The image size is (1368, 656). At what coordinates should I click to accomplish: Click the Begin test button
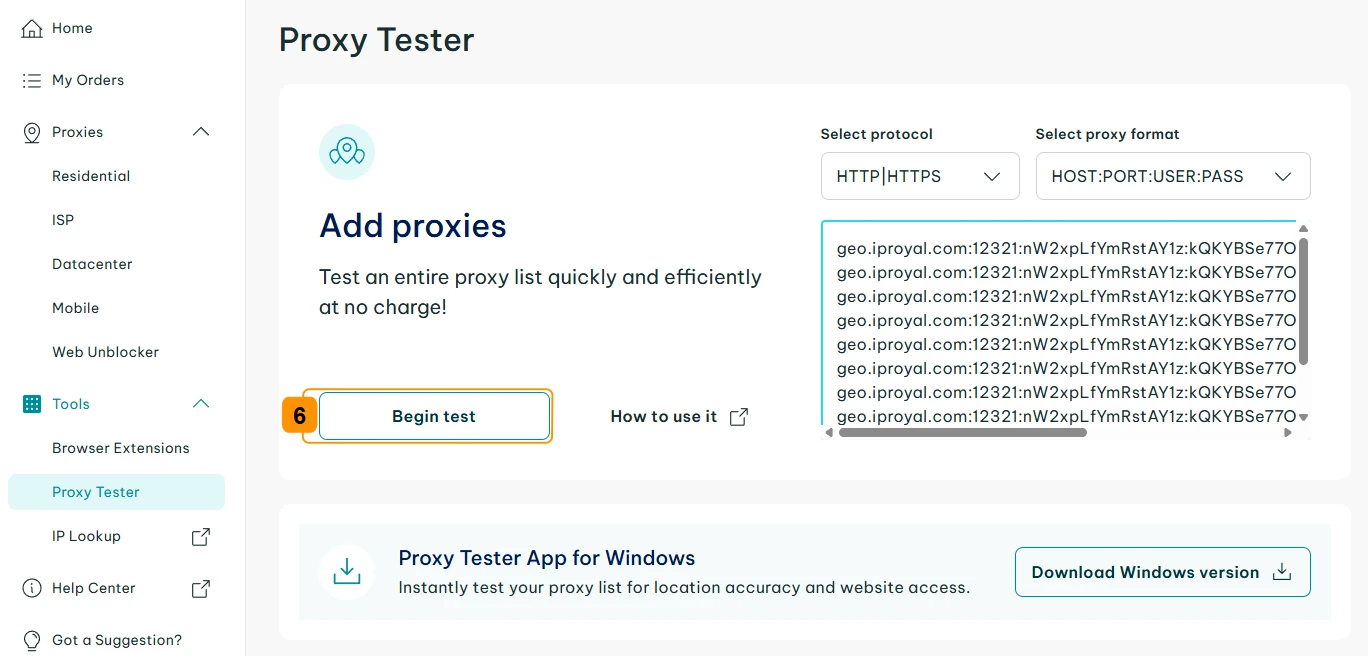pyautogui.click(x=434, y=416)
